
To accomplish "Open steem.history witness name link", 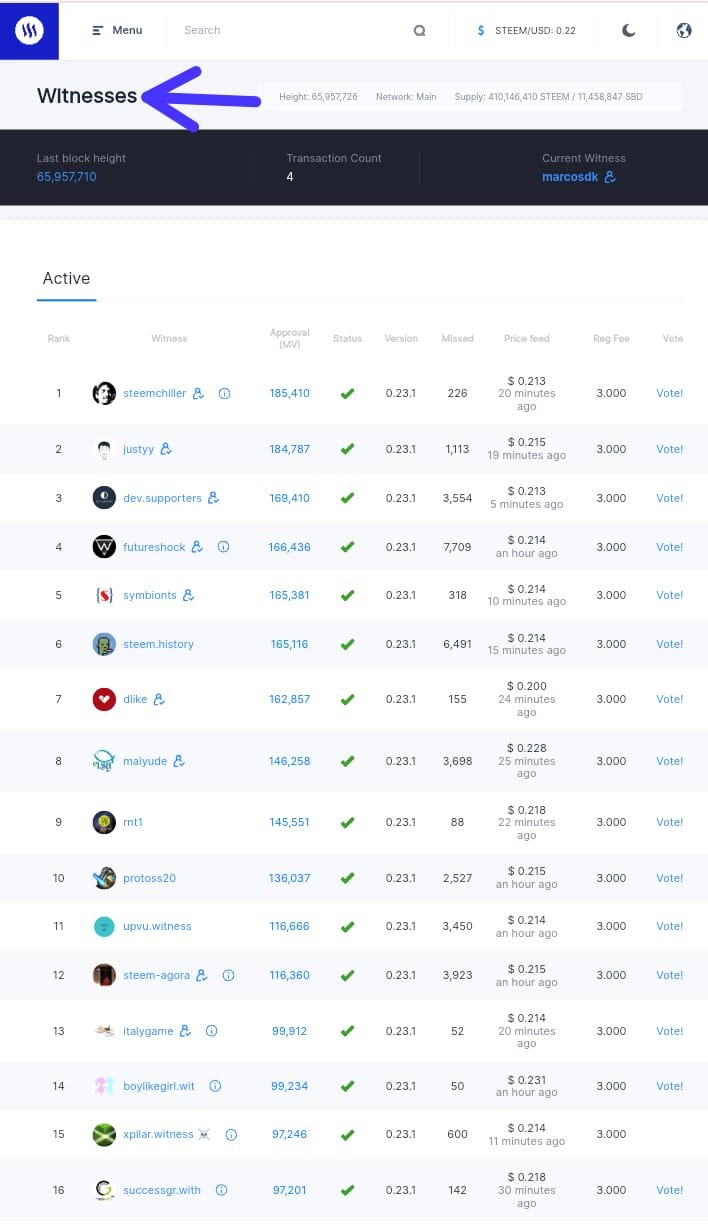I will click(x=158, y=644).
